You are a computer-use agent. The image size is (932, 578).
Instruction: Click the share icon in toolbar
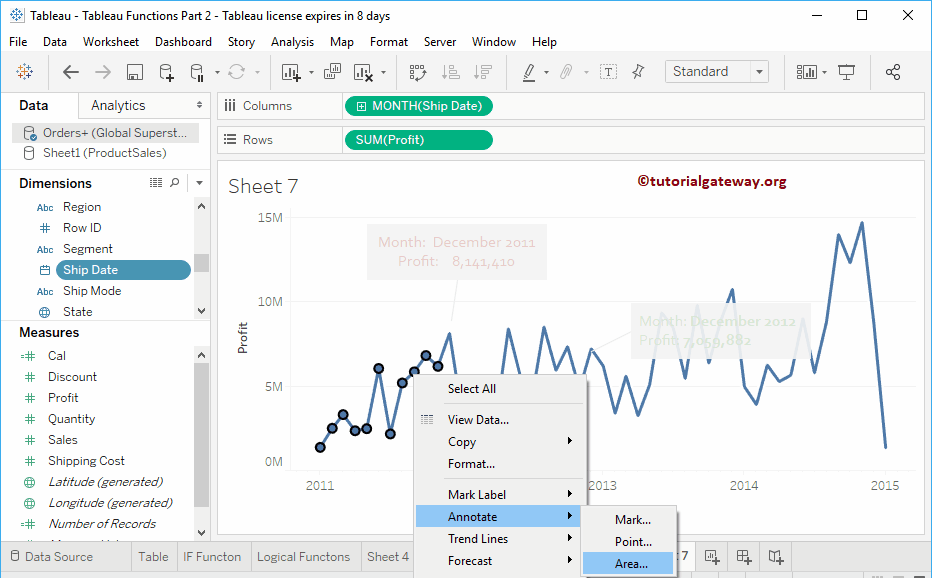point(893,72)
